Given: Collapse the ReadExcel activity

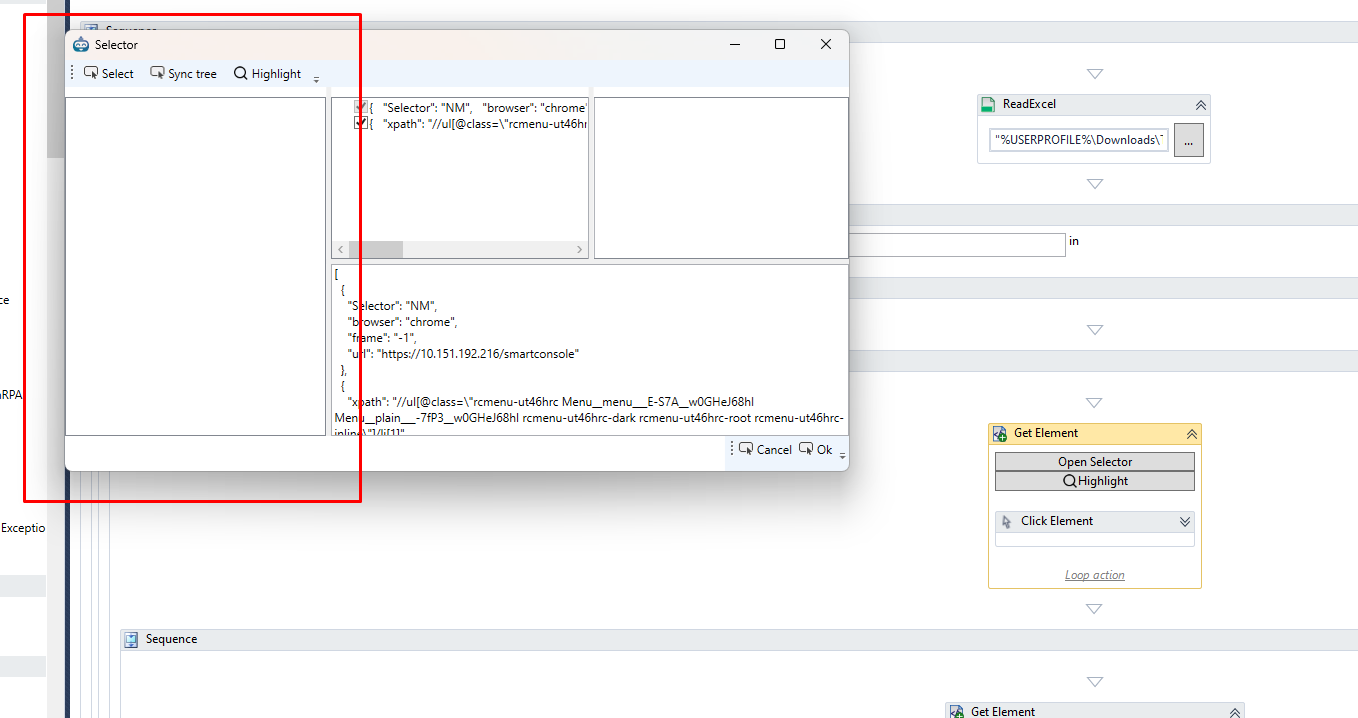Looking at the screenshot, I should pyautogui.click(x=1200, y=105).
